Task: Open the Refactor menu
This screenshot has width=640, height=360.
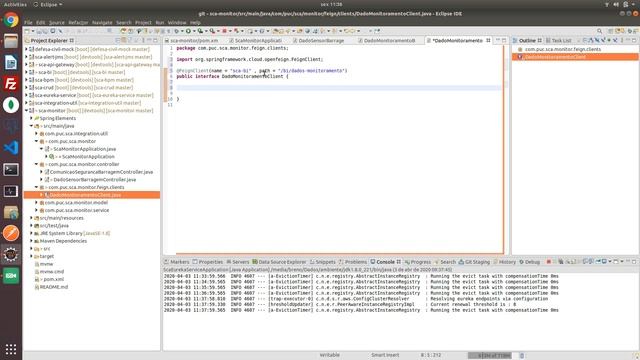Action: tap(78, 22)
